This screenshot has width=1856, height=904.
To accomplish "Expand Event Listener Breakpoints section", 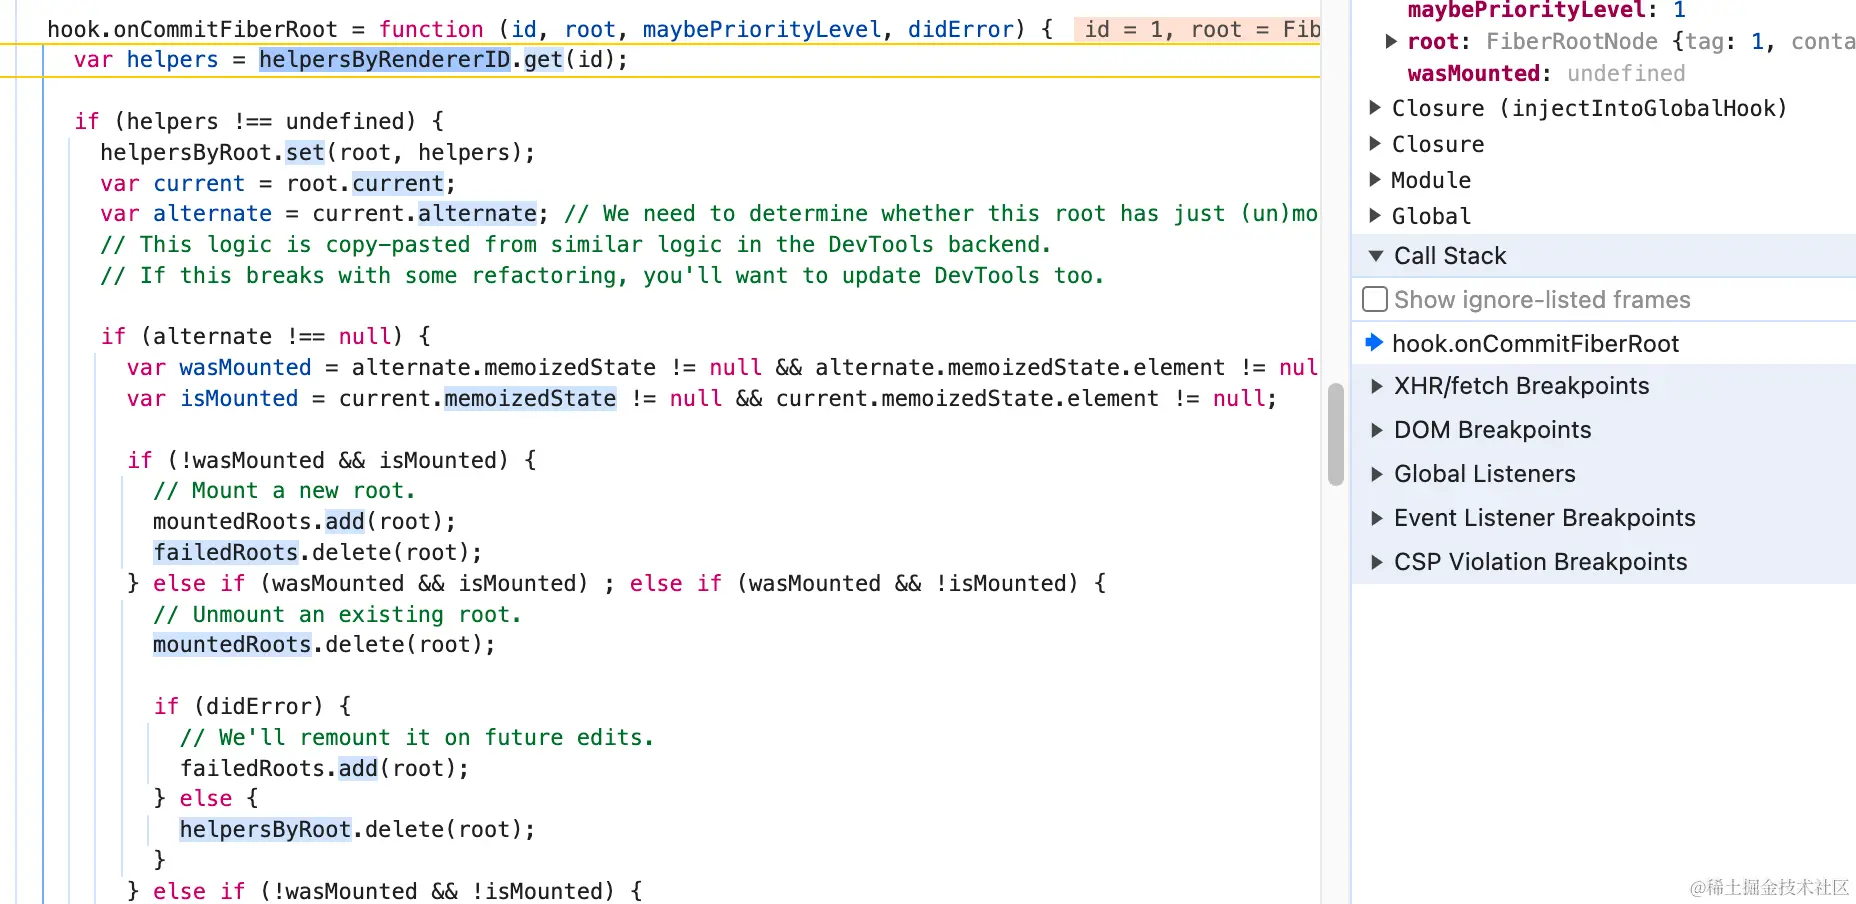I will coord(1376,518).
